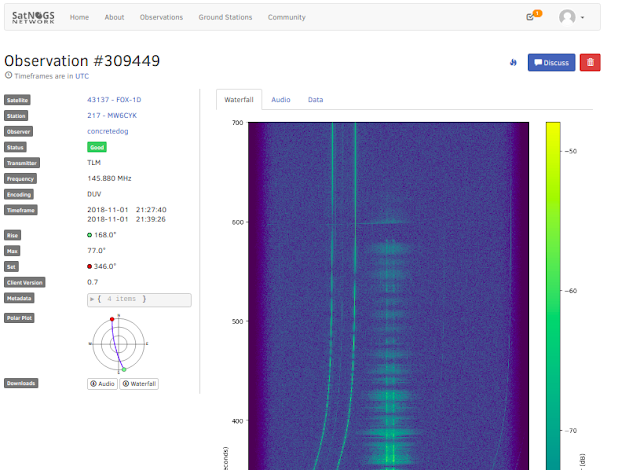Expand the Metadata 4 items tree
This screenshot has height=470, width=640.
[139, 299]
